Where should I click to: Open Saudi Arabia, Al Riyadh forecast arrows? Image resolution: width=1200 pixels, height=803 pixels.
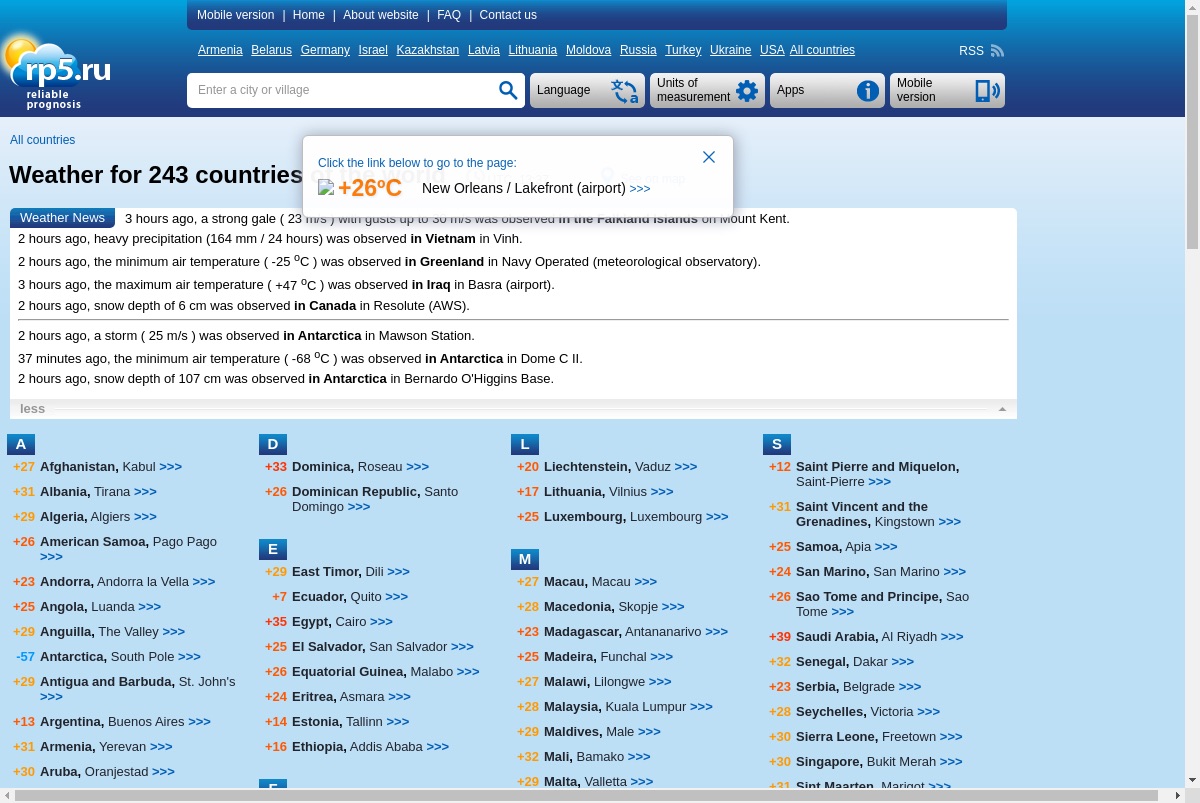tap(952, 637)
